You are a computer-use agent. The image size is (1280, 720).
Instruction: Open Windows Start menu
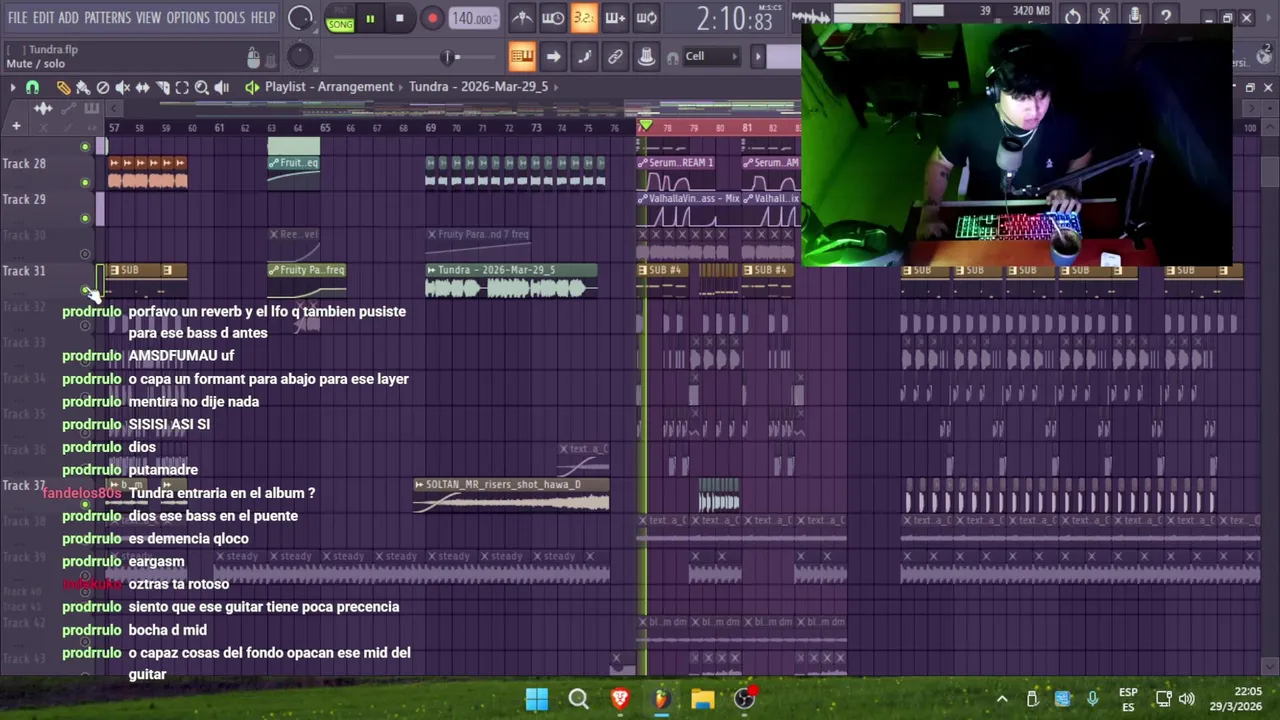pyautogui.click(x=537, y=699)
